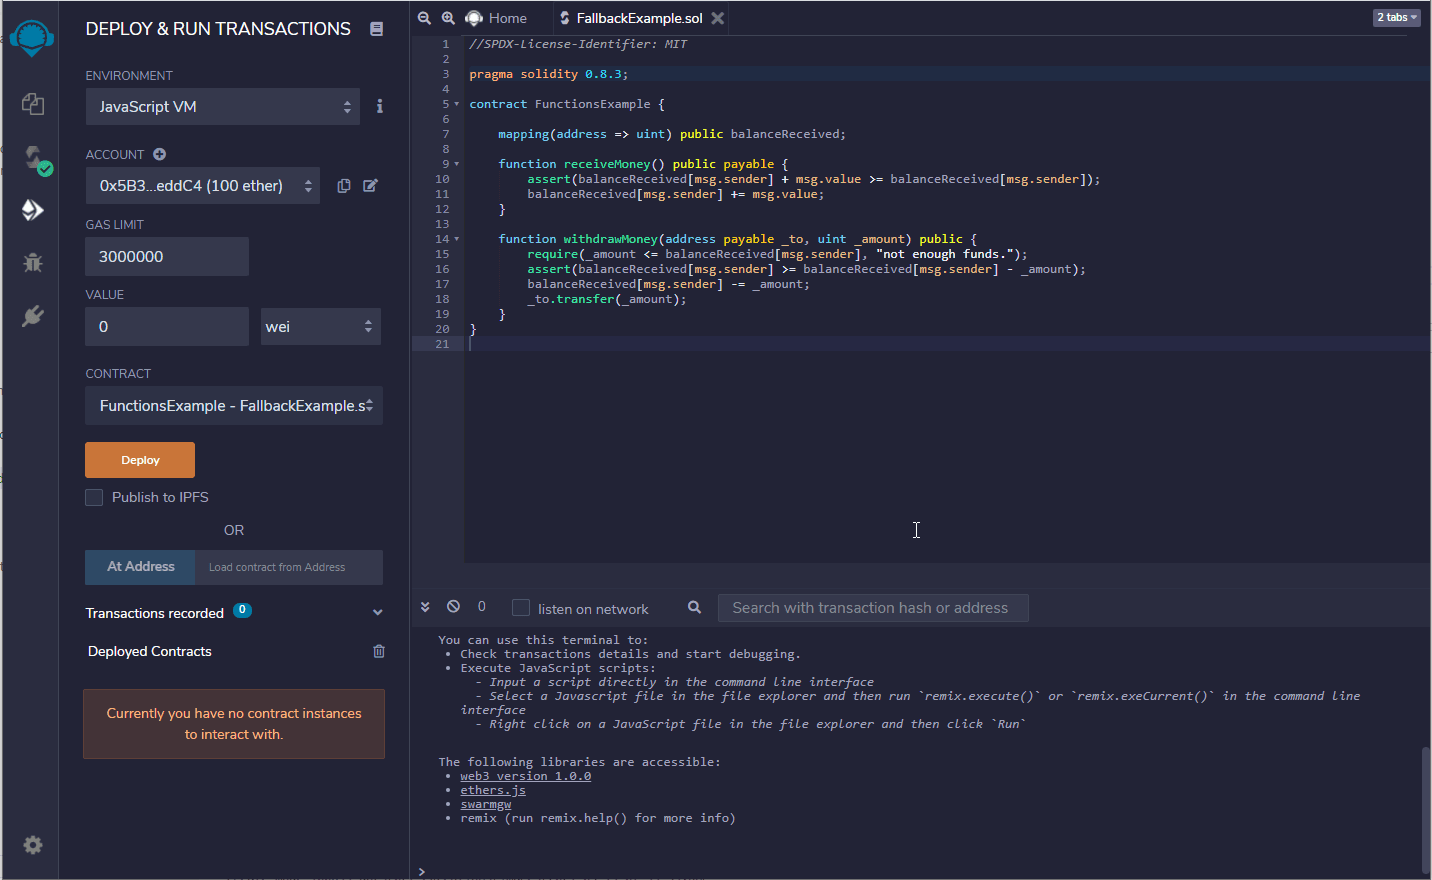This screenshot has width=1432, height=880.
Task: Expand the Transactions recorded section
Action: point(377,613)
